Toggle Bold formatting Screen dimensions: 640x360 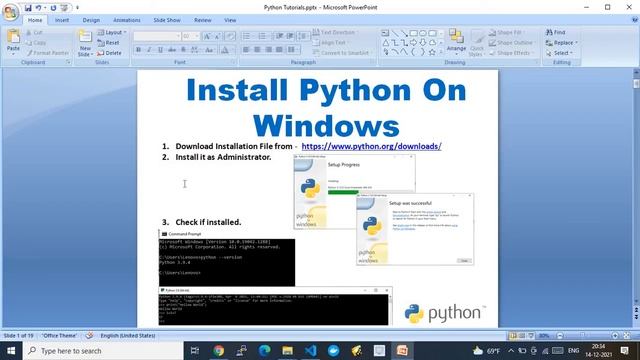click(138, 50)
